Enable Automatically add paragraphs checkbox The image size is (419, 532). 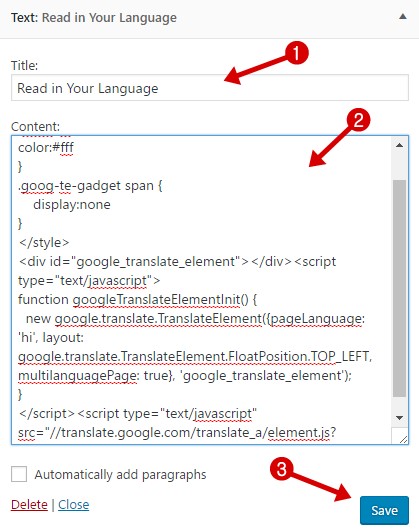pyautogui.click(x=19, y=474)
